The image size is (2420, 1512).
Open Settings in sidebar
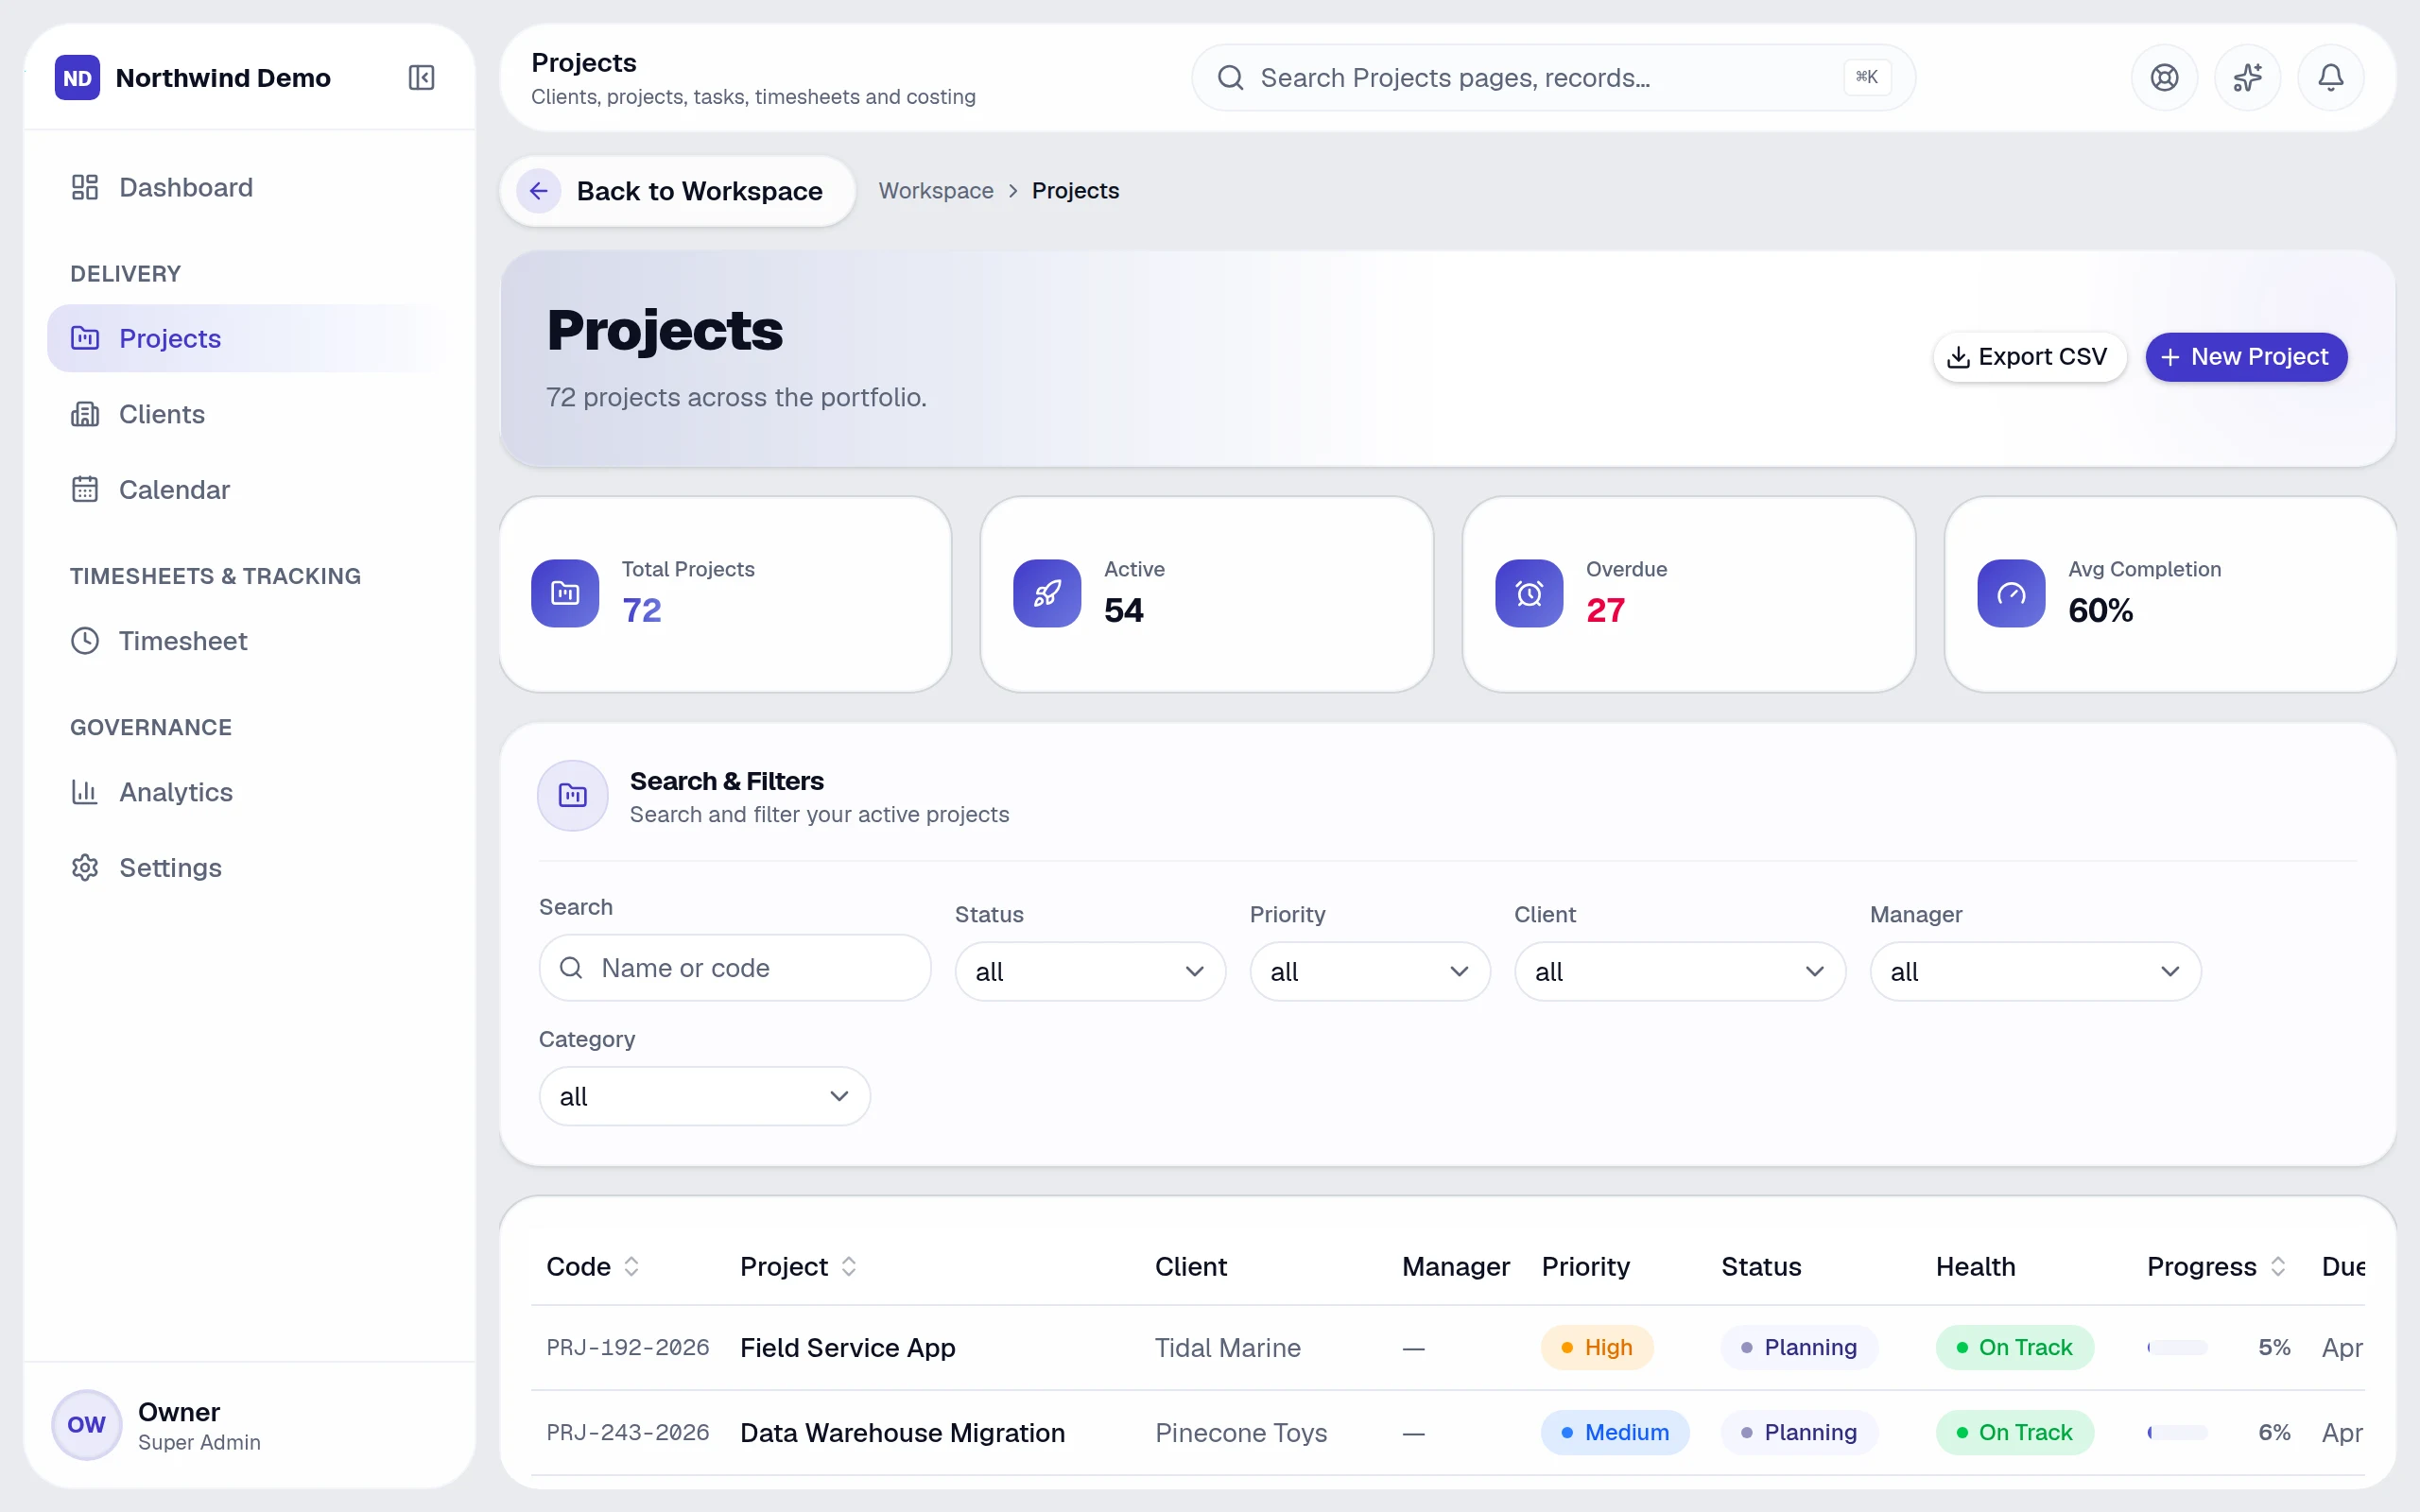tap(248, 868)
